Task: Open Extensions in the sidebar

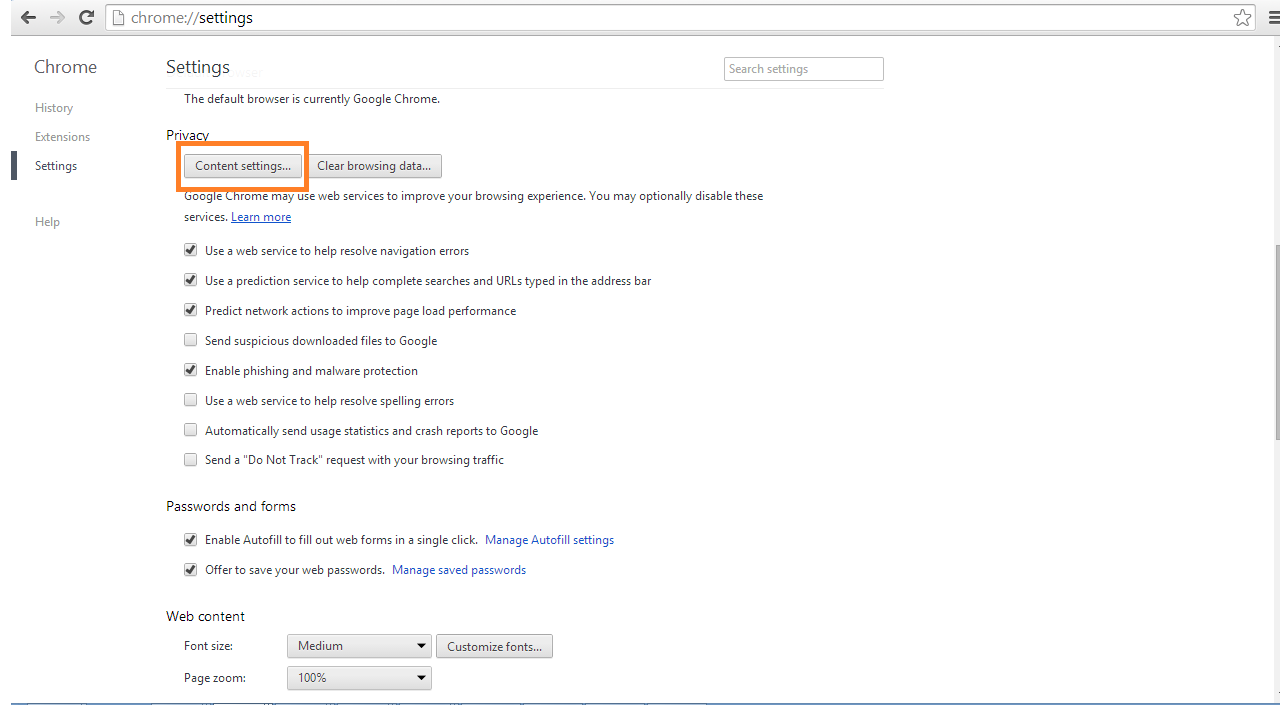Action: pos(62,137)
